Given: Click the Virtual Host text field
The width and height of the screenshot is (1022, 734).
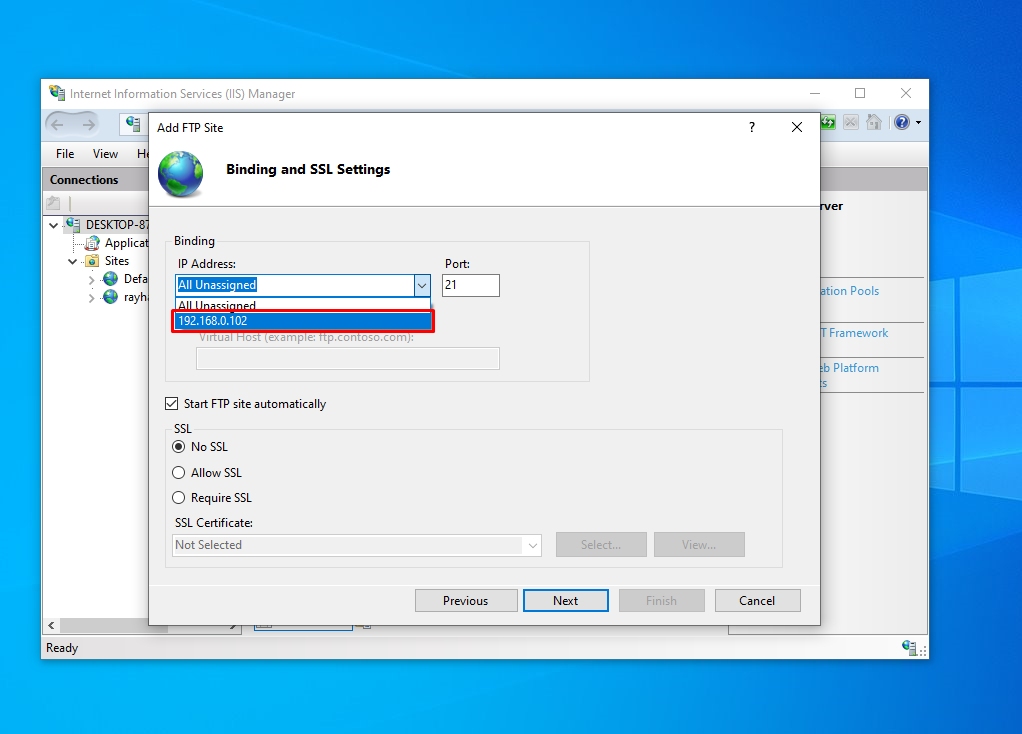Looking at the screenshot, I should (x=347, y=359).
